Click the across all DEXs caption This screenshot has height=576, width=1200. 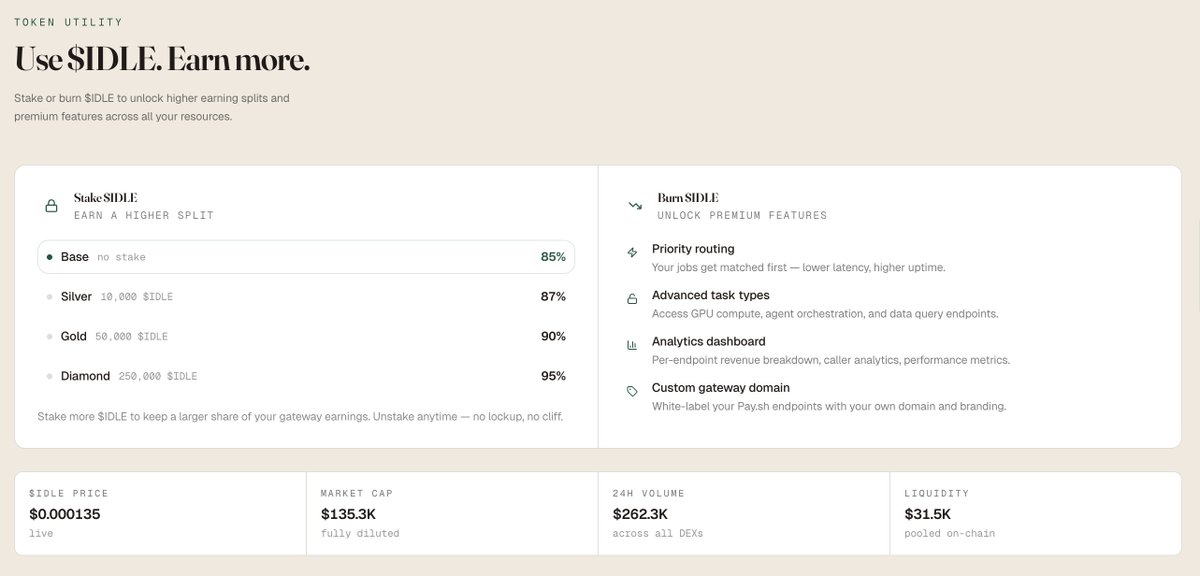(x=658, y=534)
